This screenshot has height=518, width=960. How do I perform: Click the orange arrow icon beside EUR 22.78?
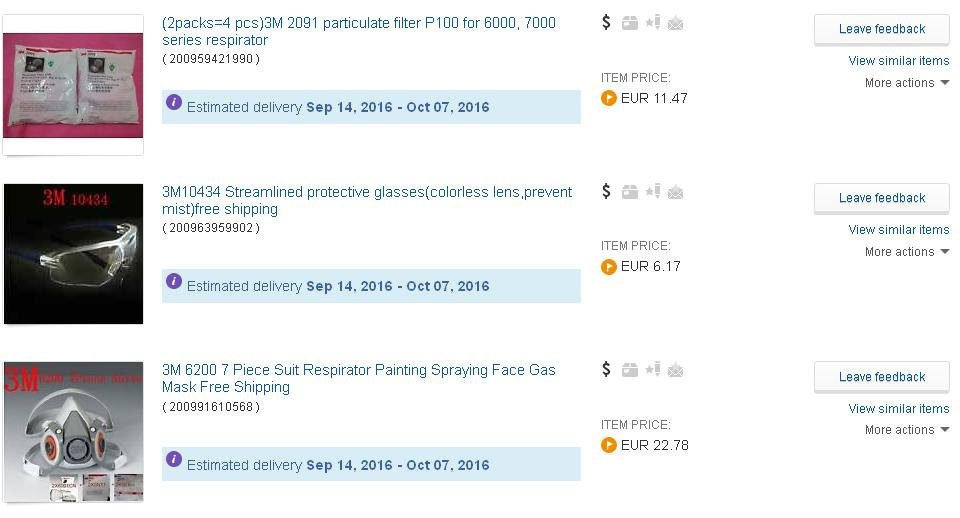point(609,445)
